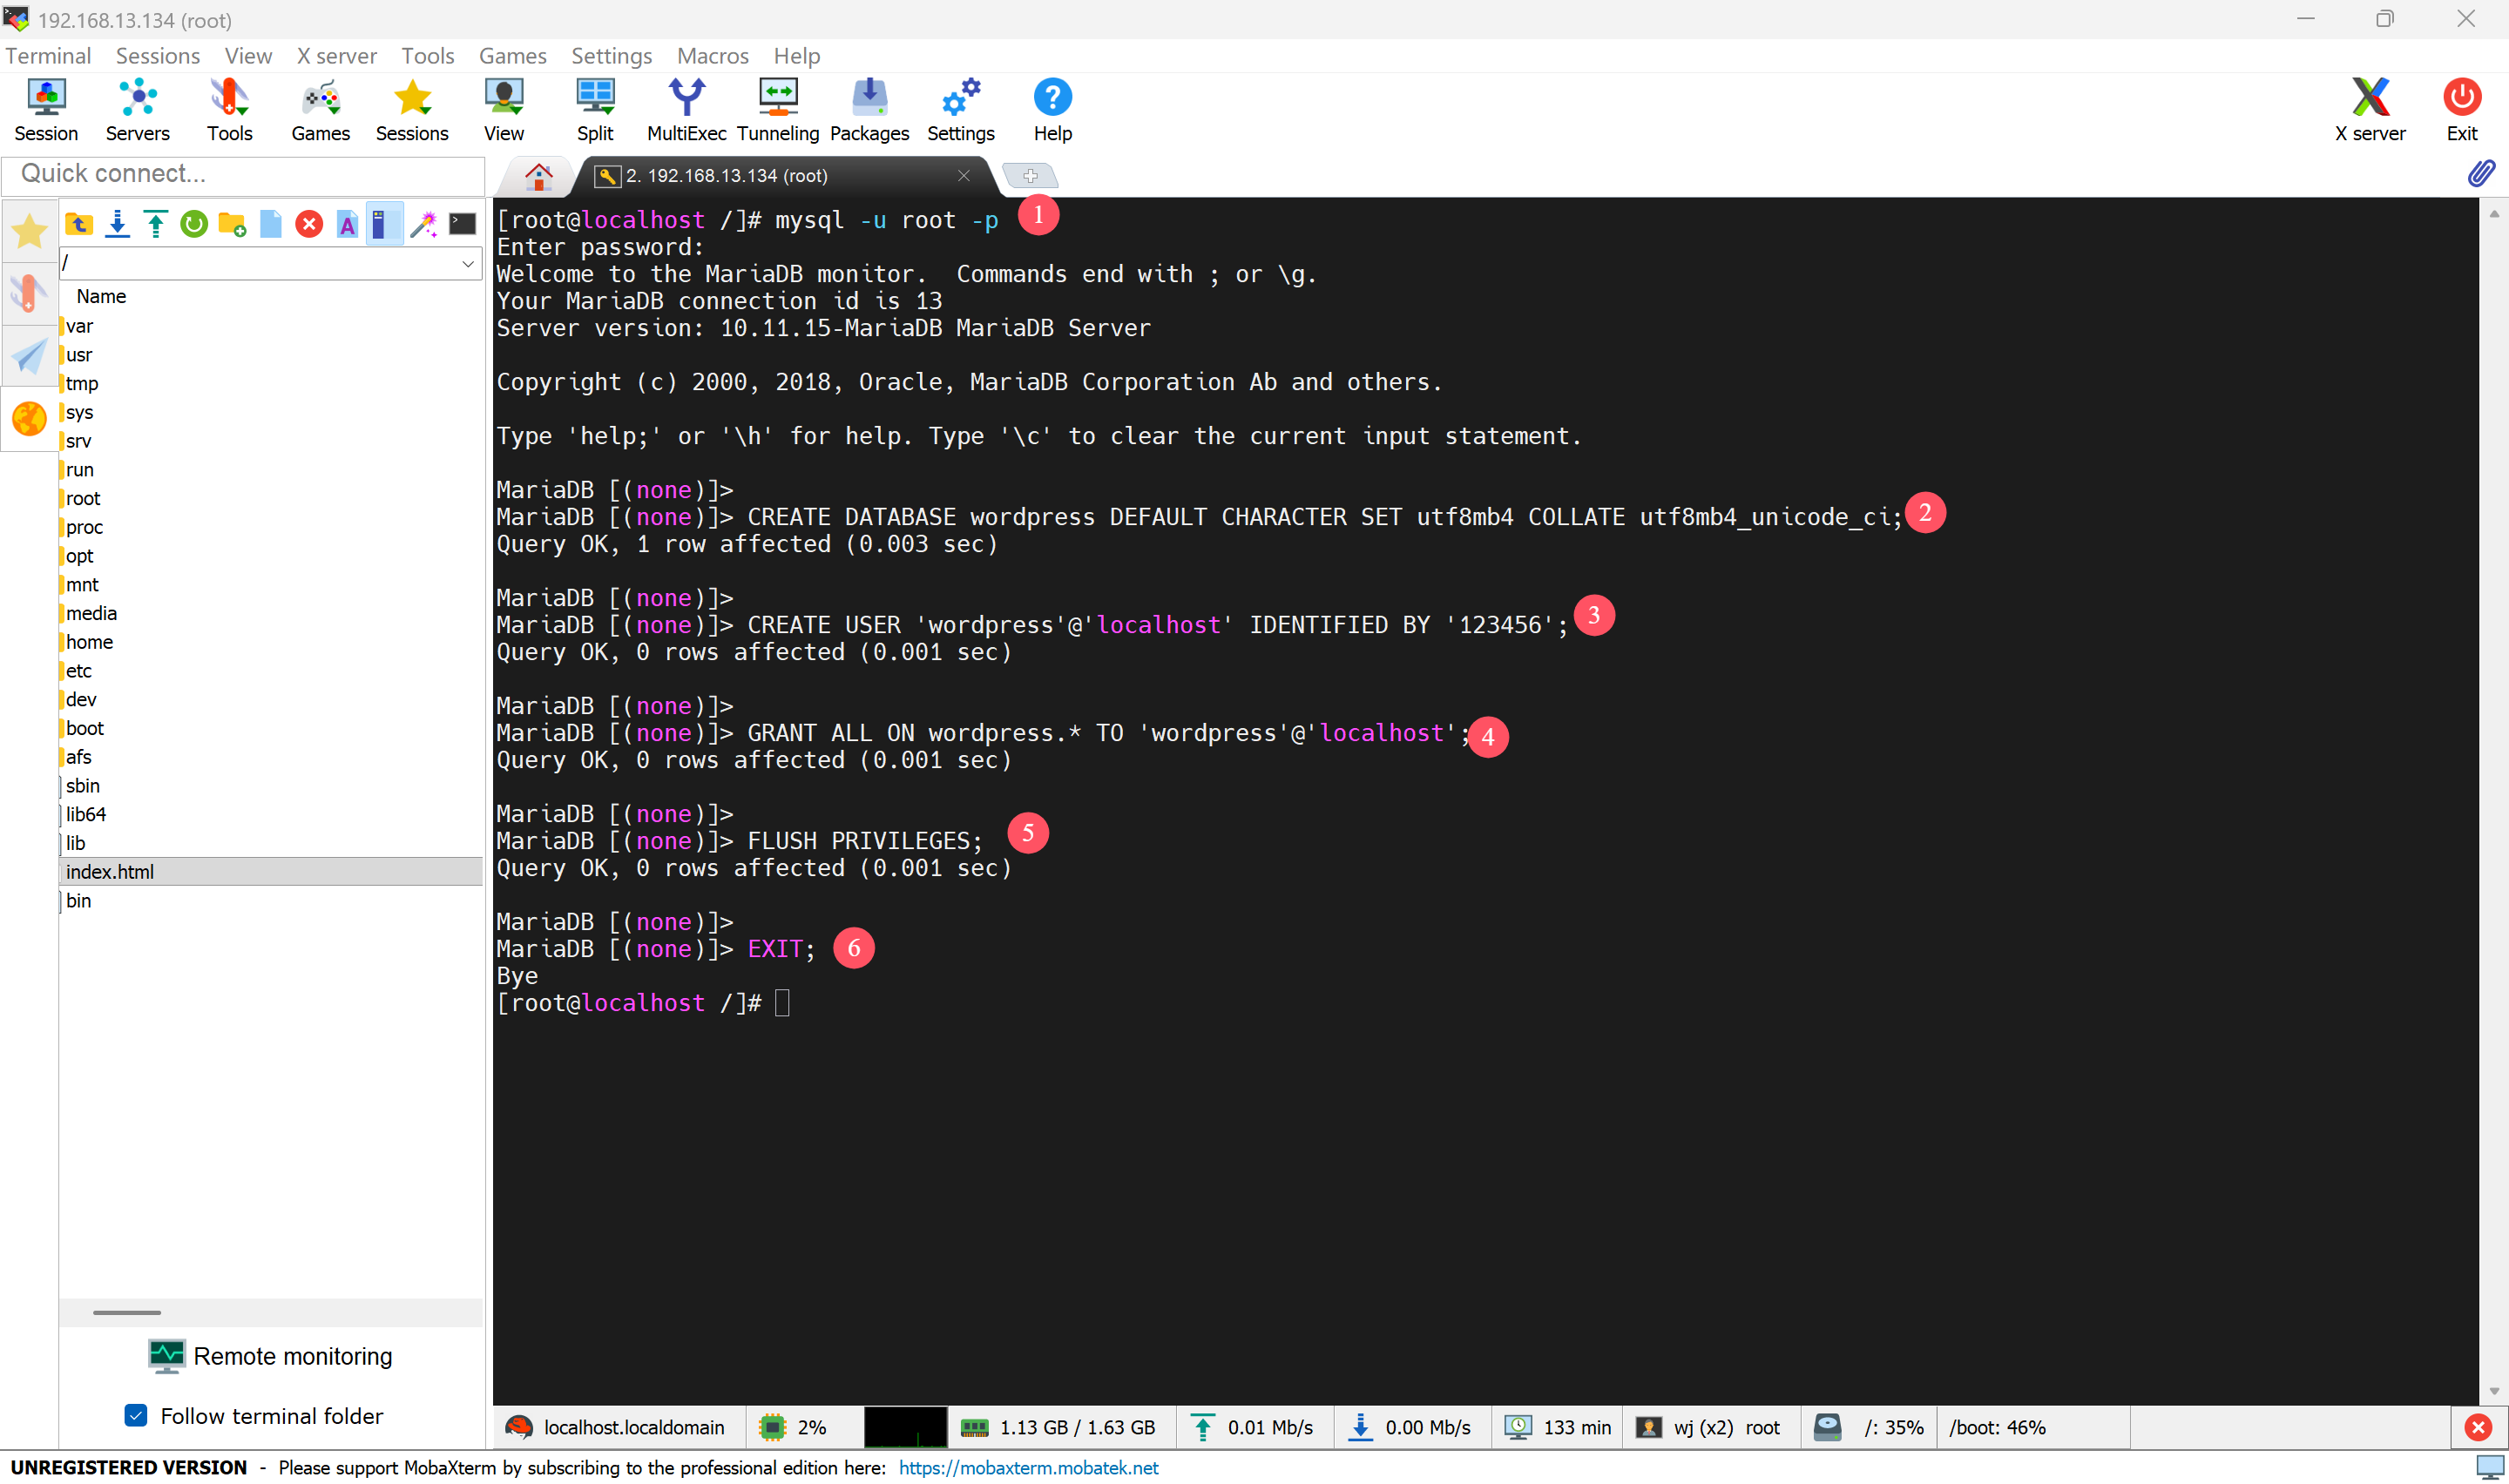
Task: Upload files with green up-arrow icon
Action: tap(156, 224)
